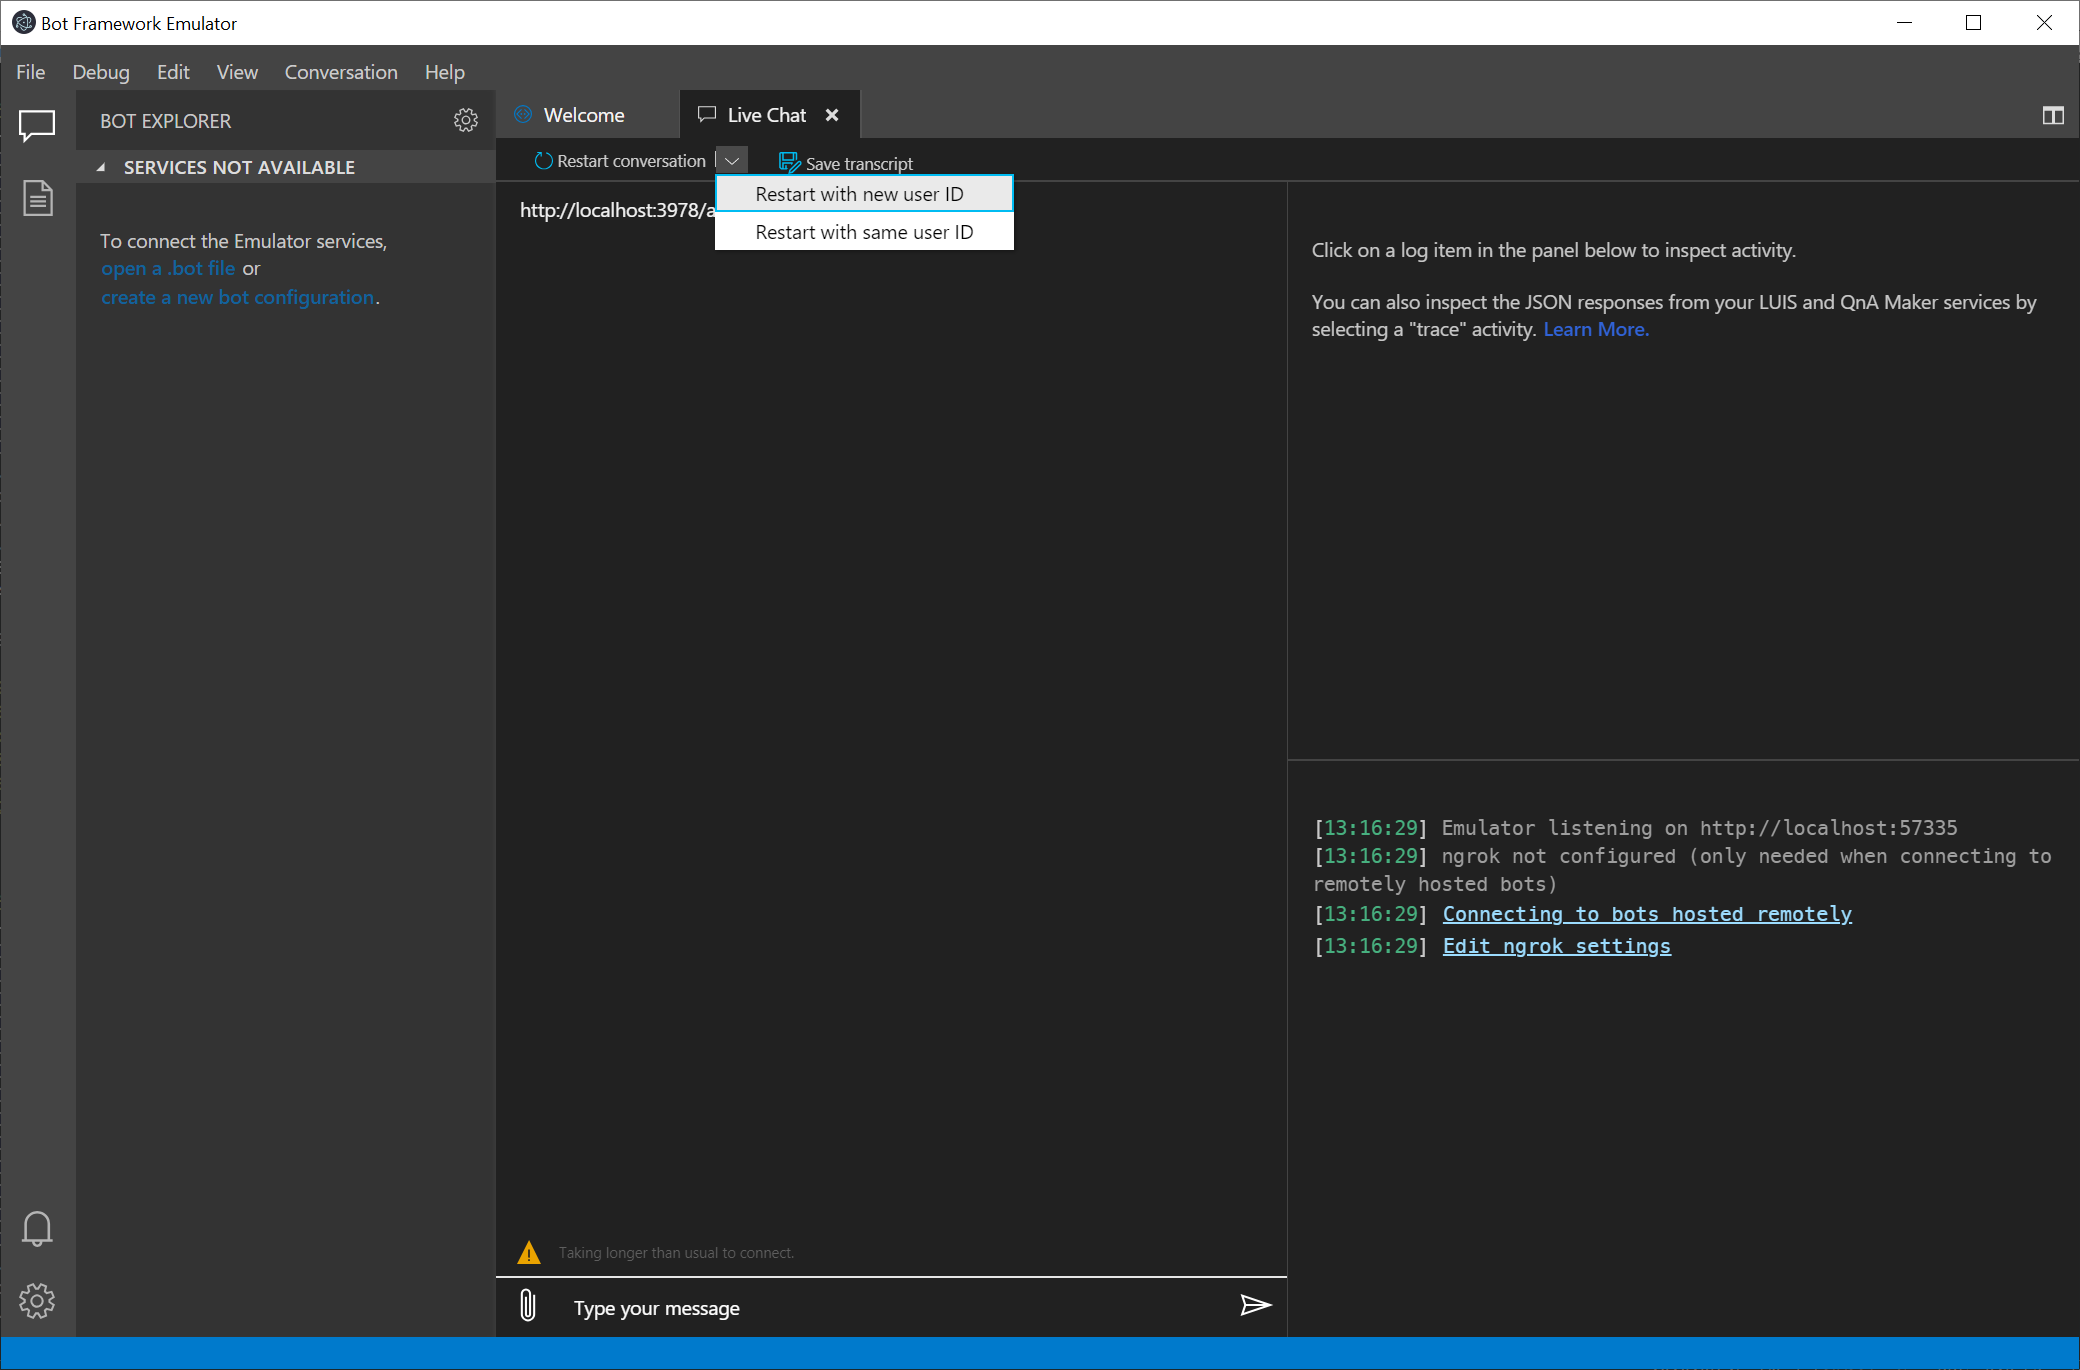Image resolution: width=2080 pixels, height=1370 pixels.
Task: Open the Learn More link
Action: (1596, 329)
